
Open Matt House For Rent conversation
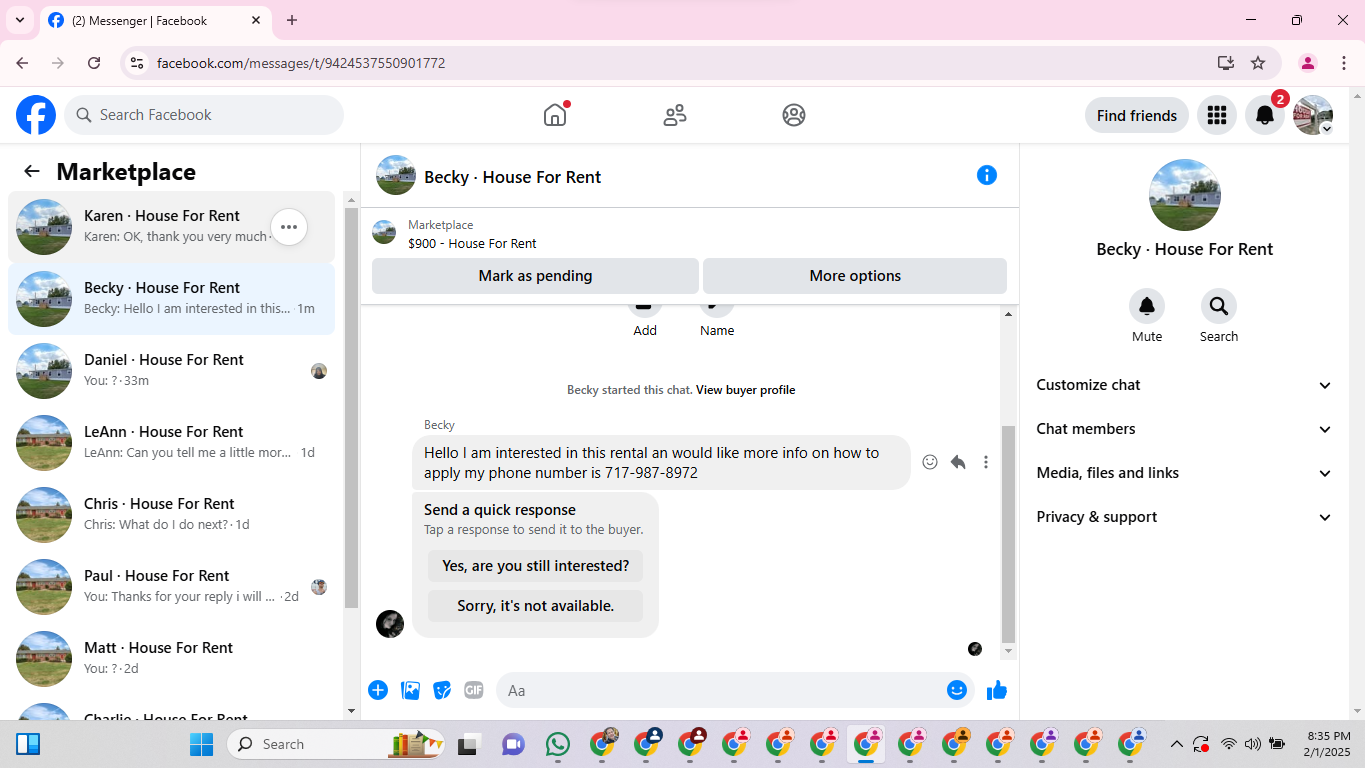171,659
